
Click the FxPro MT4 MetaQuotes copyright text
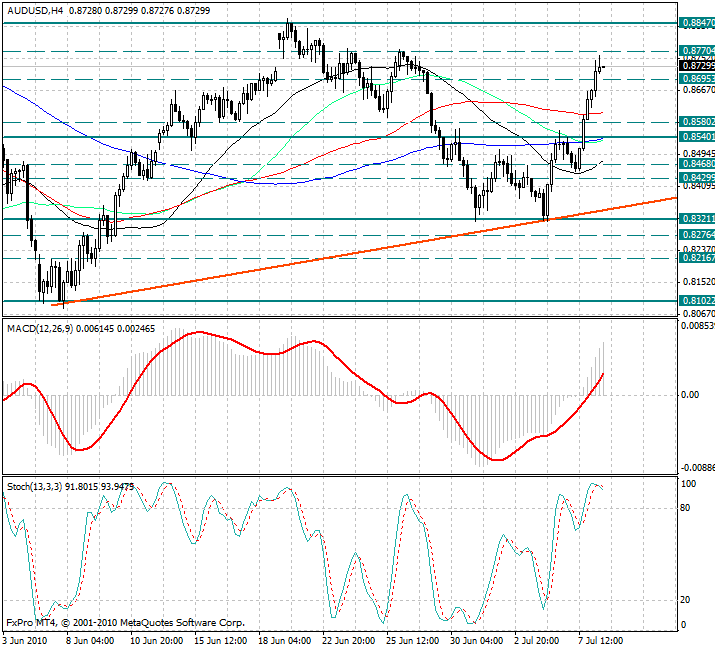click(x=125, y=622)
